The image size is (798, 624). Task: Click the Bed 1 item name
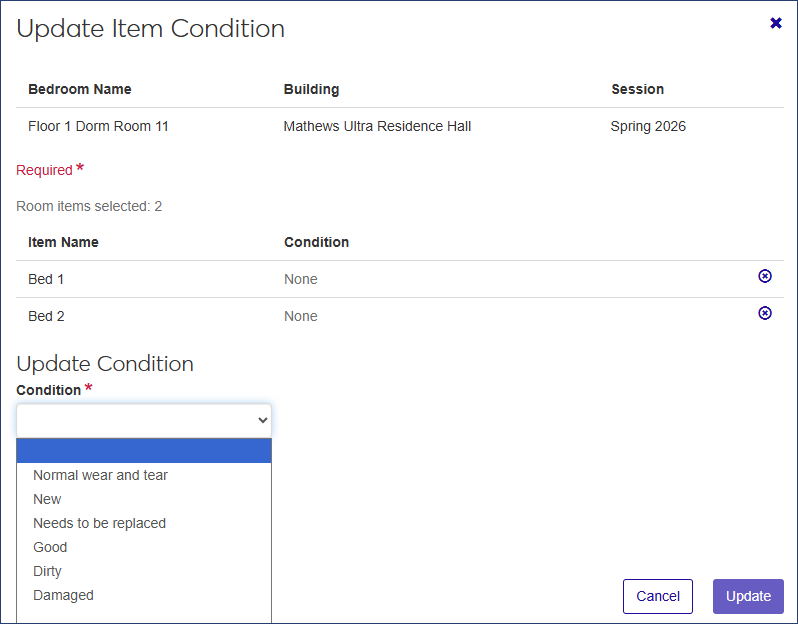(46, 279)
